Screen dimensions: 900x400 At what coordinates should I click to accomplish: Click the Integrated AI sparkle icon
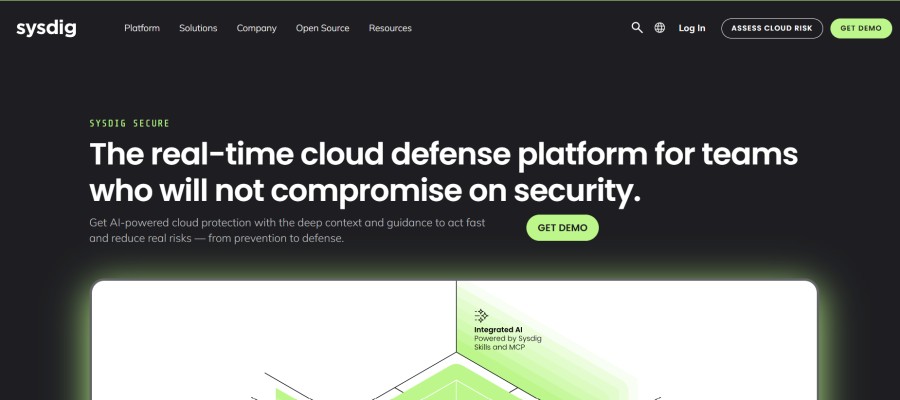[x=481, y=316]
